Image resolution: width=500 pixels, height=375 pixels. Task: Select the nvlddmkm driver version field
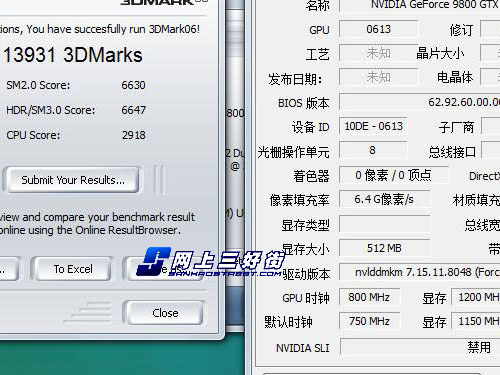click(420, 272)
